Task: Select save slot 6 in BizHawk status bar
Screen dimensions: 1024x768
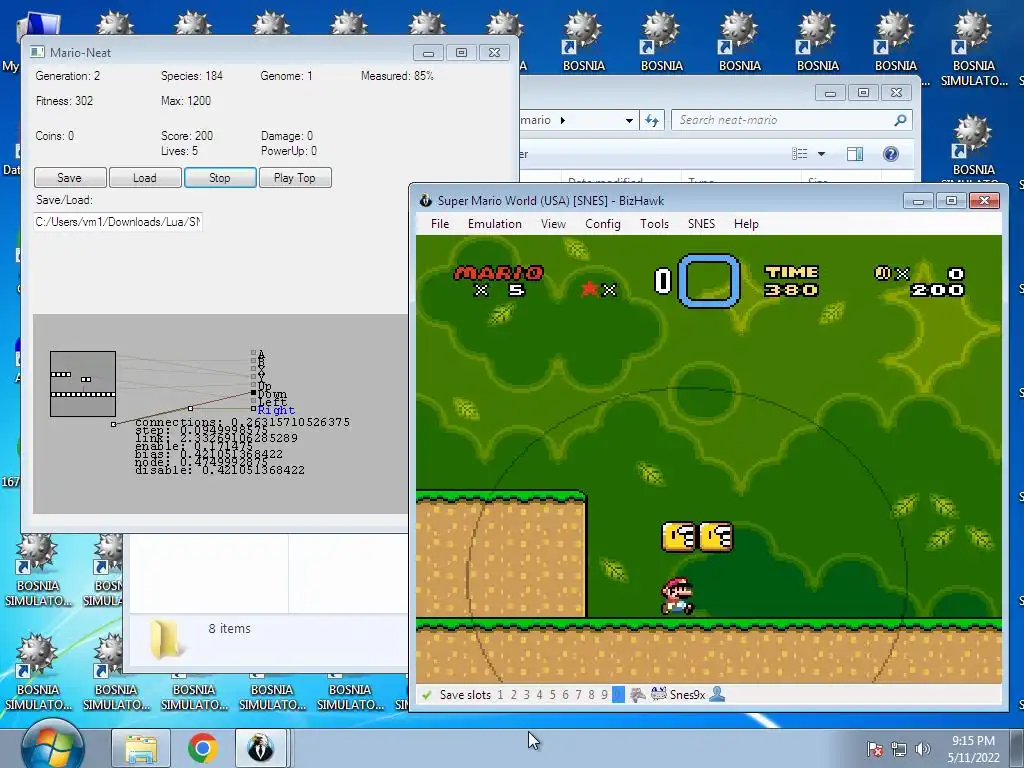Action: pos(566,695)
